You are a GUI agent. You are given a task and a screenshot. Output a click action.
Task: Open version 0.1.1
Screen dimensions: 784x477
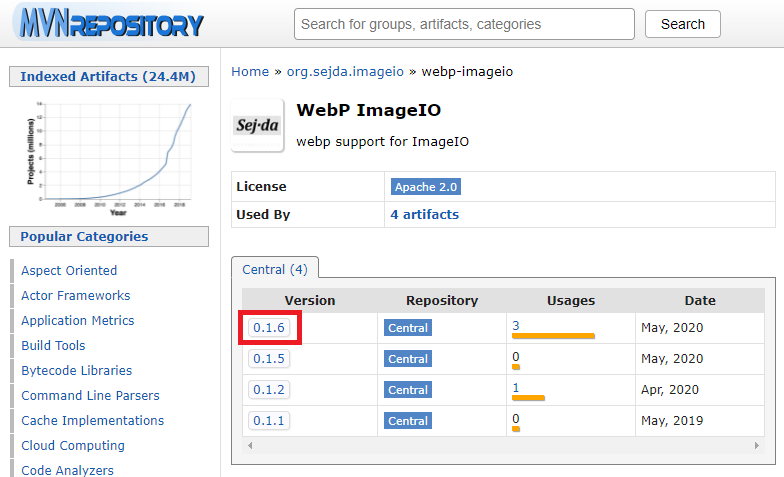[269, 420]
